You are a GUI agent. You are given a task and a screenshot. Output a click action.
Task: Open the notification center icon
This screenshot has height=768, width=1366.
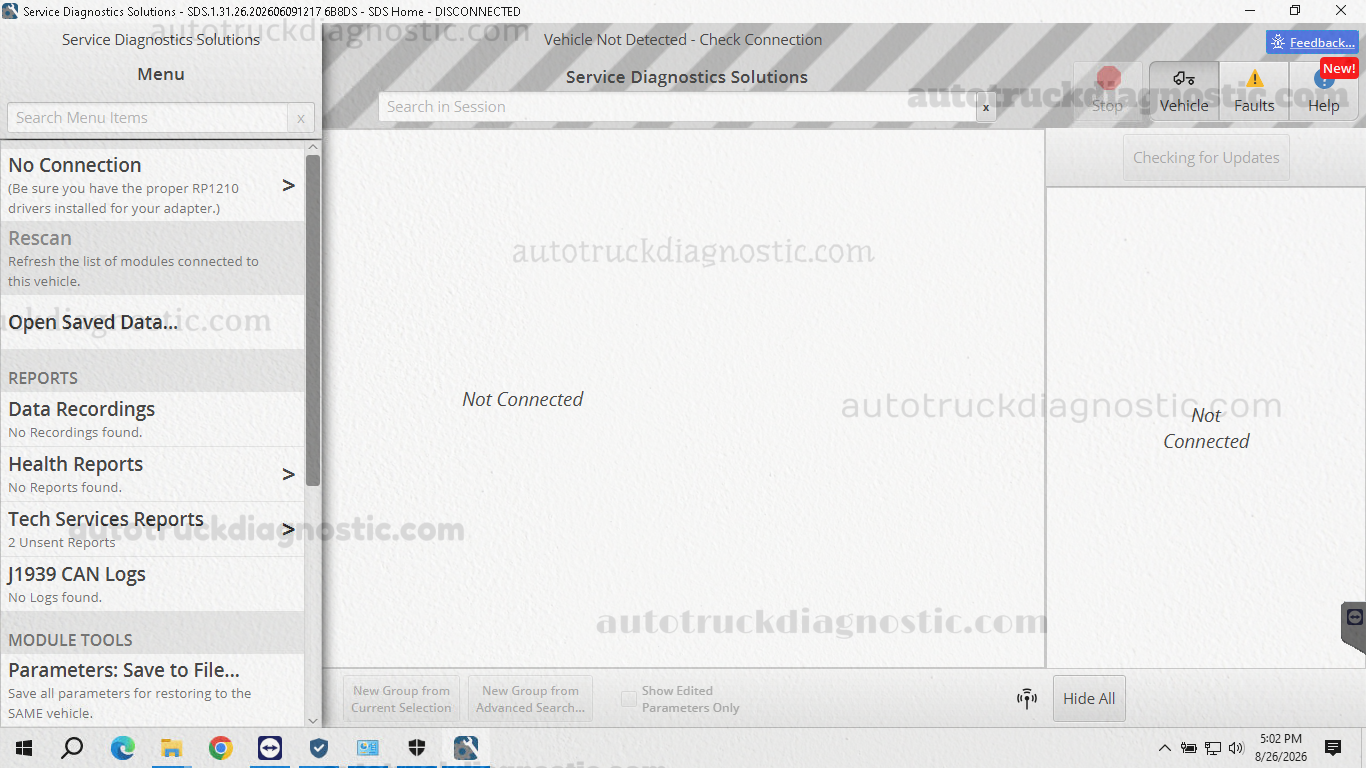click(1332, 748)
